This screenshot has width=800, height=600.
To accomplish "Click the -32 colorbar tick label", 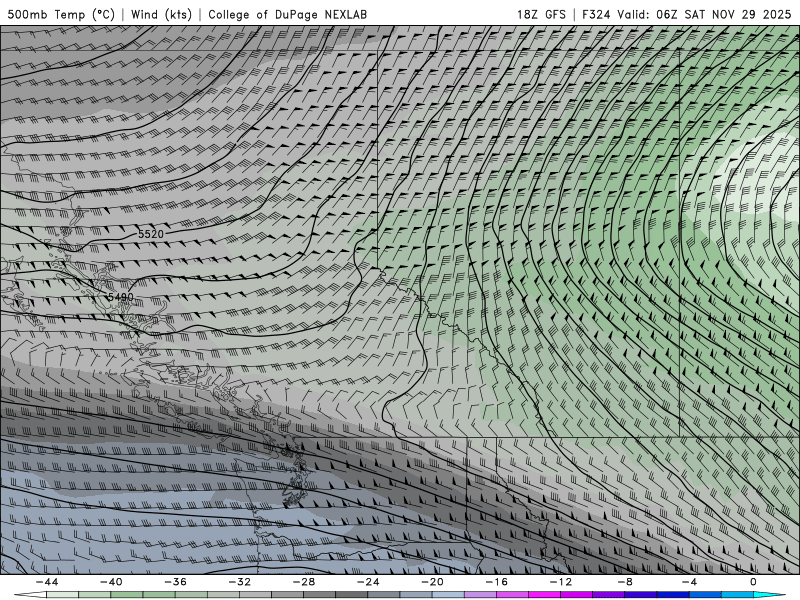I will tap(240, 582).
